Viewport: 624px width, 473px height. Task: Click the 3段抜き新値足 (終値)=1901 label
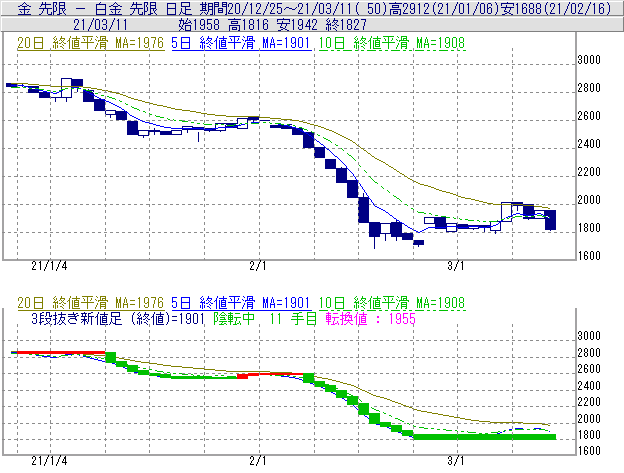118,319
